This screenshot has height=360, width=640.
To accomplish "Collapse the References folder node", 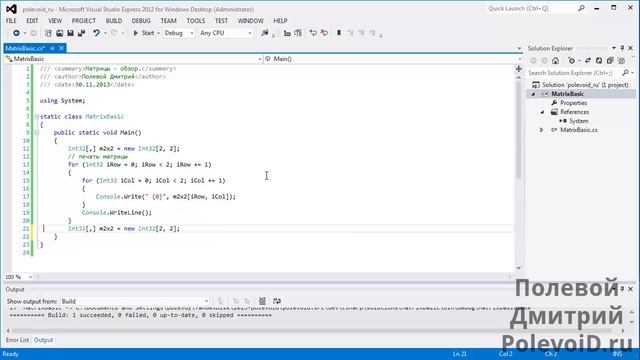I will point(542,112).
